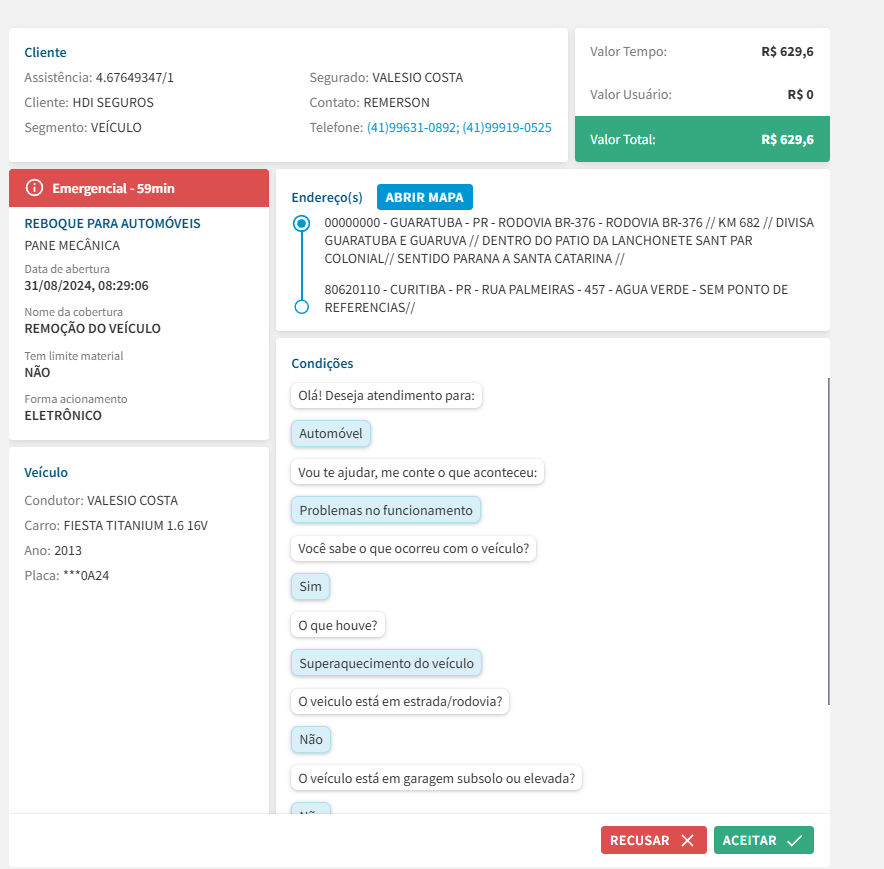Click the green Valor Total bar
Image resolution: width=884 pixels, height=869 pixels.
tap(702, 139)
